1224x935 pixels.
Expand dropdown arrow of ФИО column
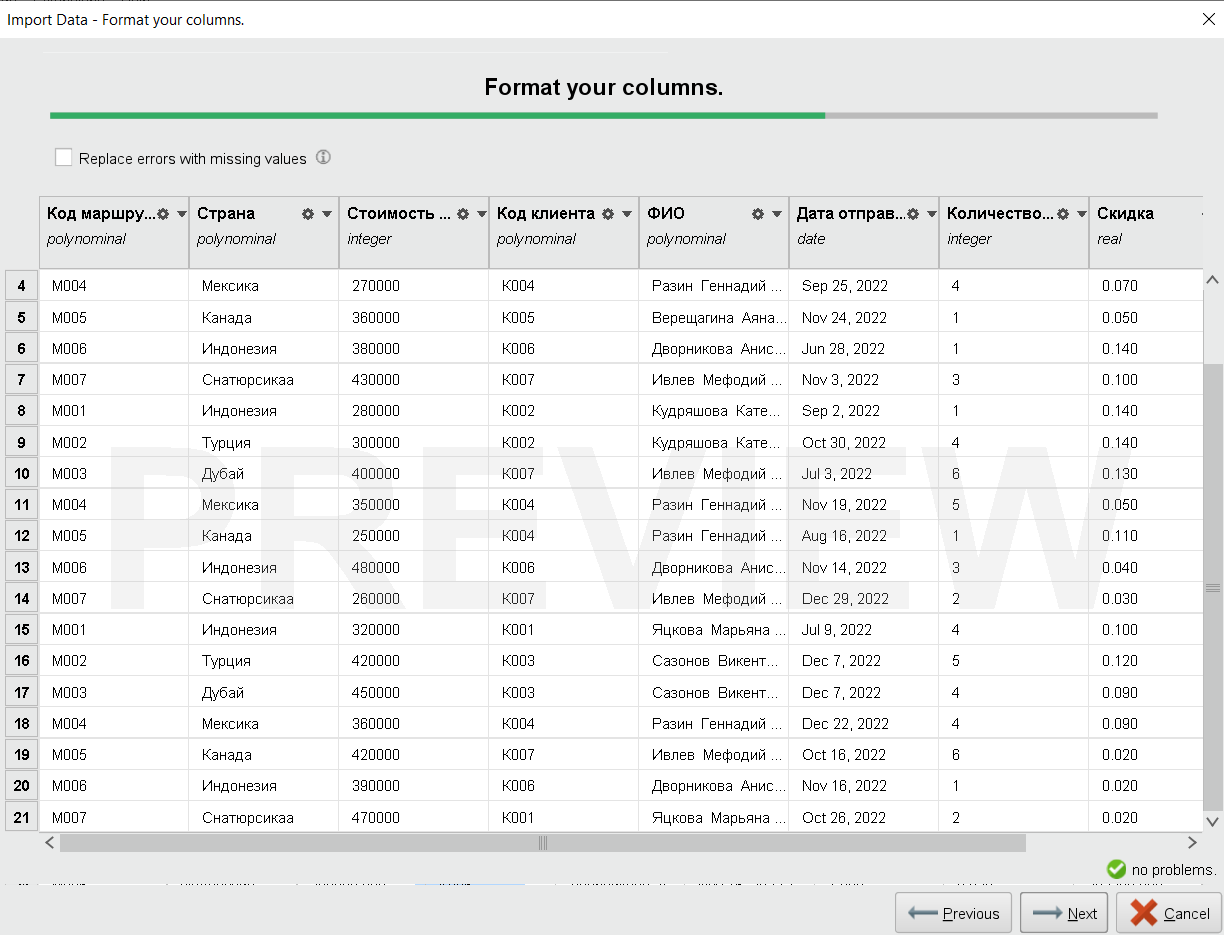[x=777, y=214]
